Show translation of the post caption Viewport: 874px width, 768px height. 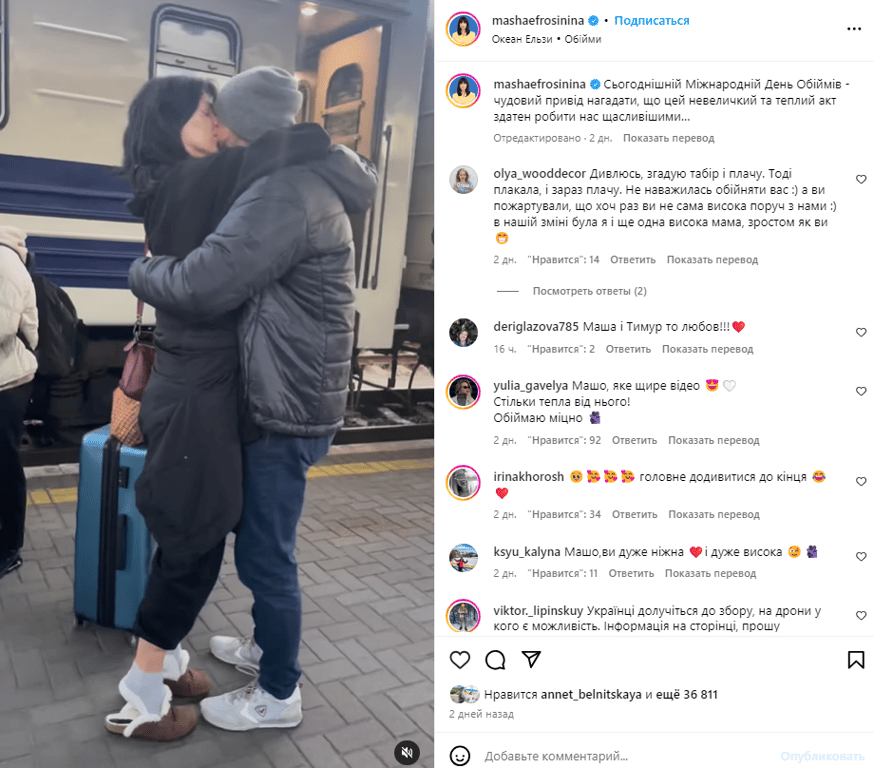[668, 138]
